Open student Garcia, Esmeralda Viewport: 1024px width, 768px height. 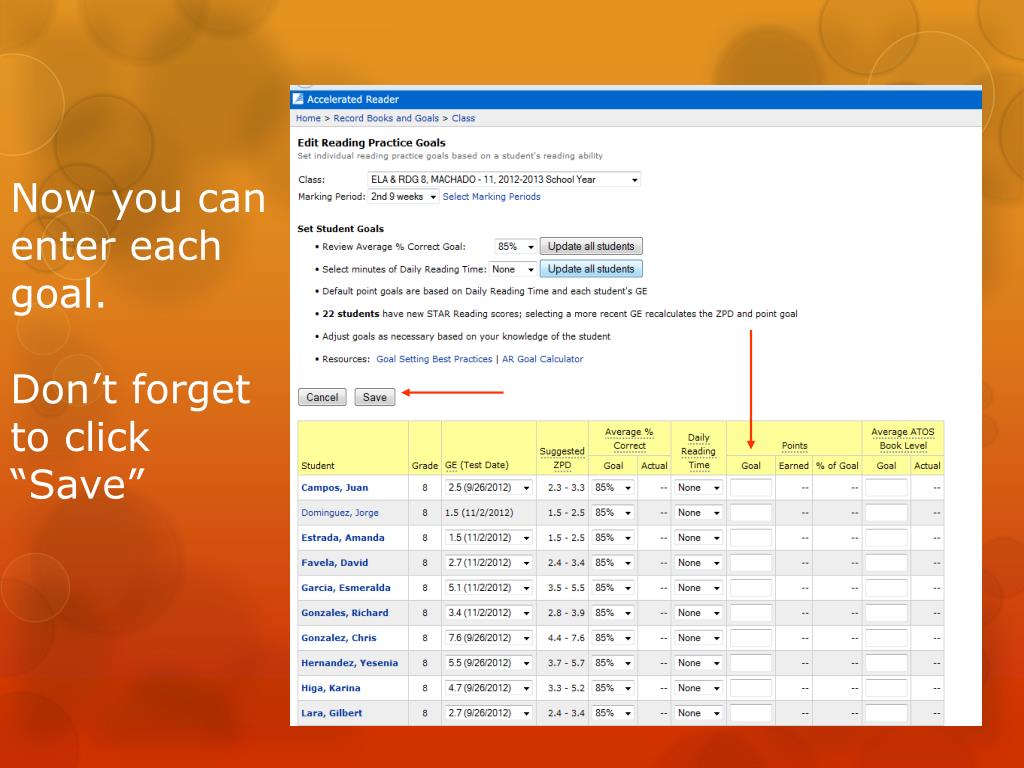pyautogui.click(x=345, y=588)
